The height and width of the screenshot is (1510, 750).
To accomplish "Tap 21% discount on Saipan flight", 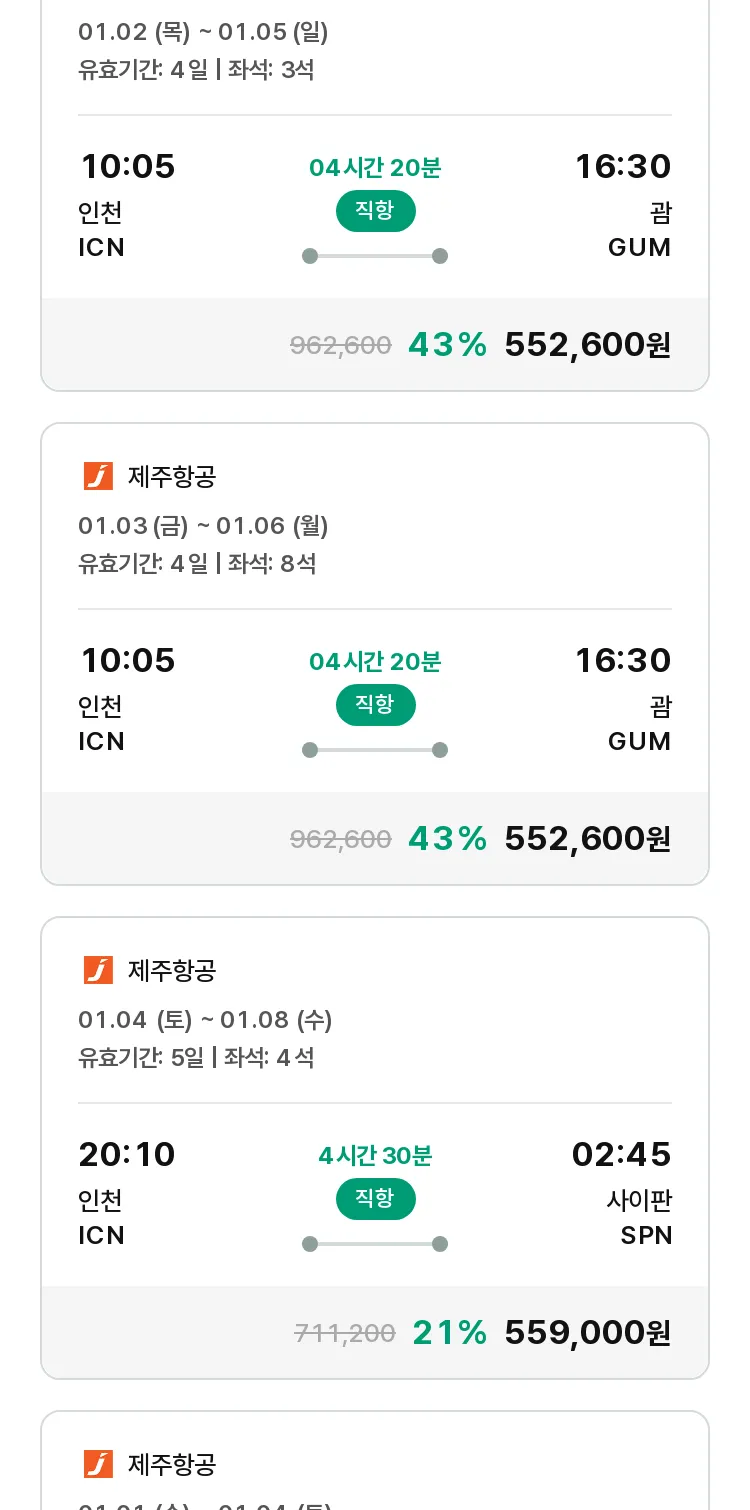I will [x=449, y=1333].
